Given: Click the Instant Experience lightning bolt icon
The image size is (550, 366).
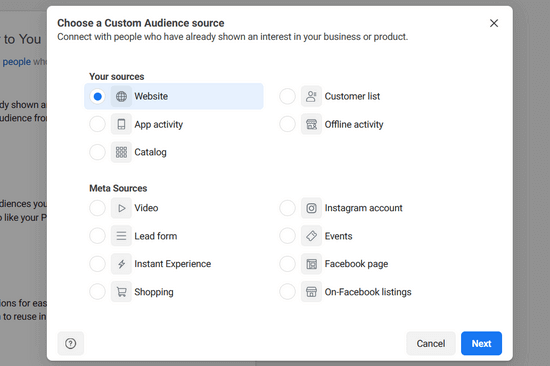Looking at the screenshot, I should click(121, 264).
